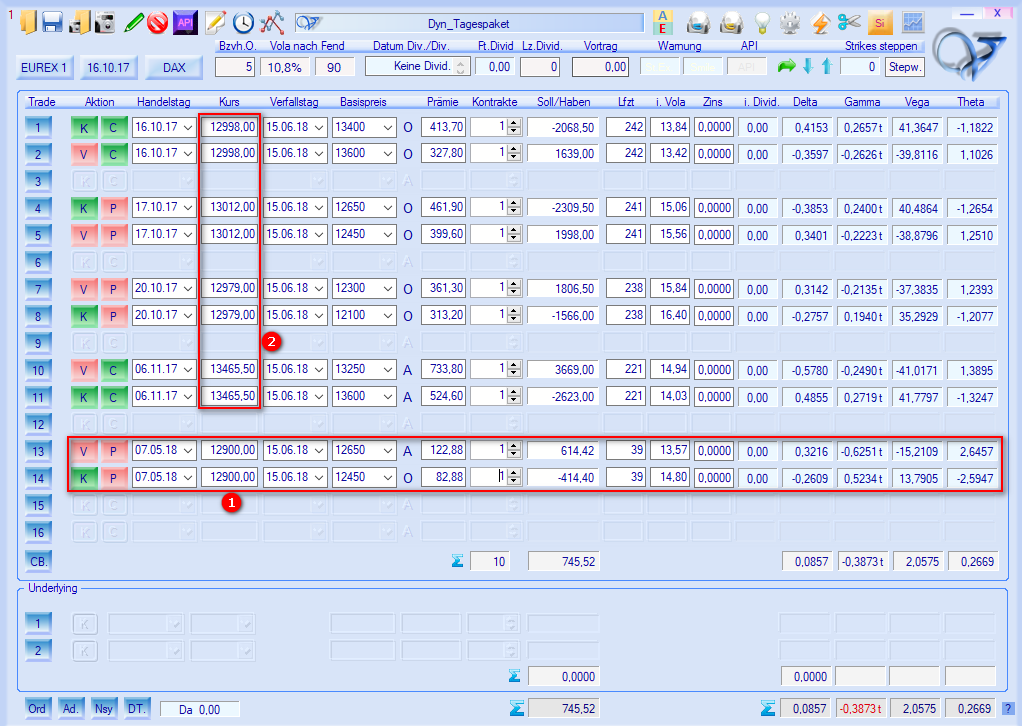Image resolution: width=1022 pixels, height=726 pixels.
Task: Select the Ord tab at bottom left
Action: click(37, 708)
